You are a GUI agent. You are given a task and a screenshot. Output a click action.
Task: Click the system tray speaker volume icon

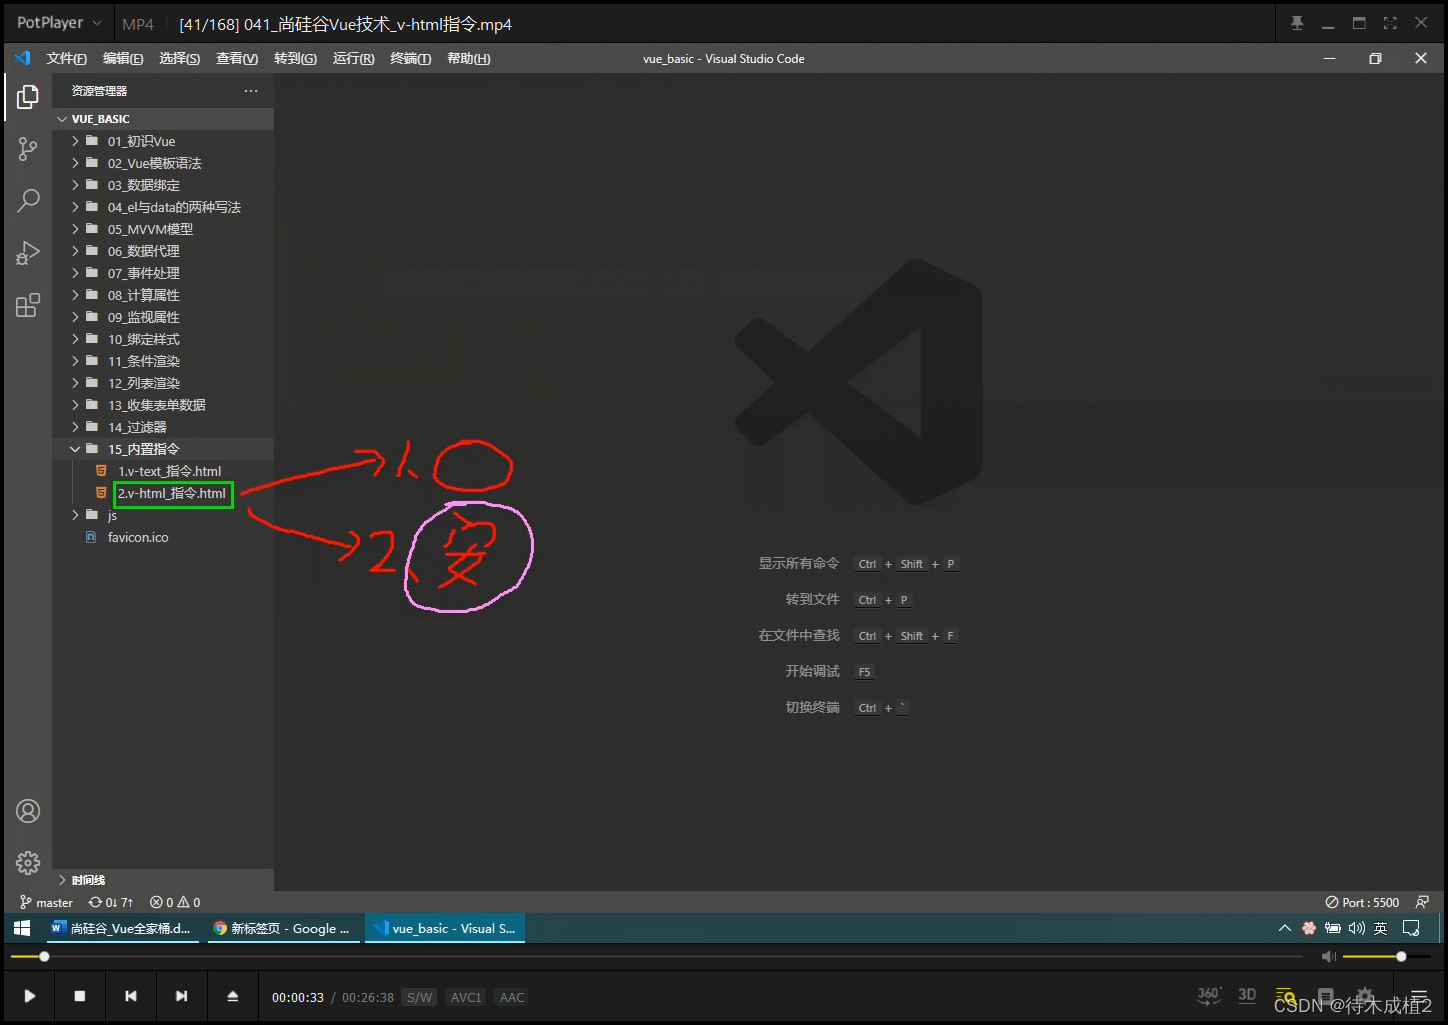(x=1357, y=928)
